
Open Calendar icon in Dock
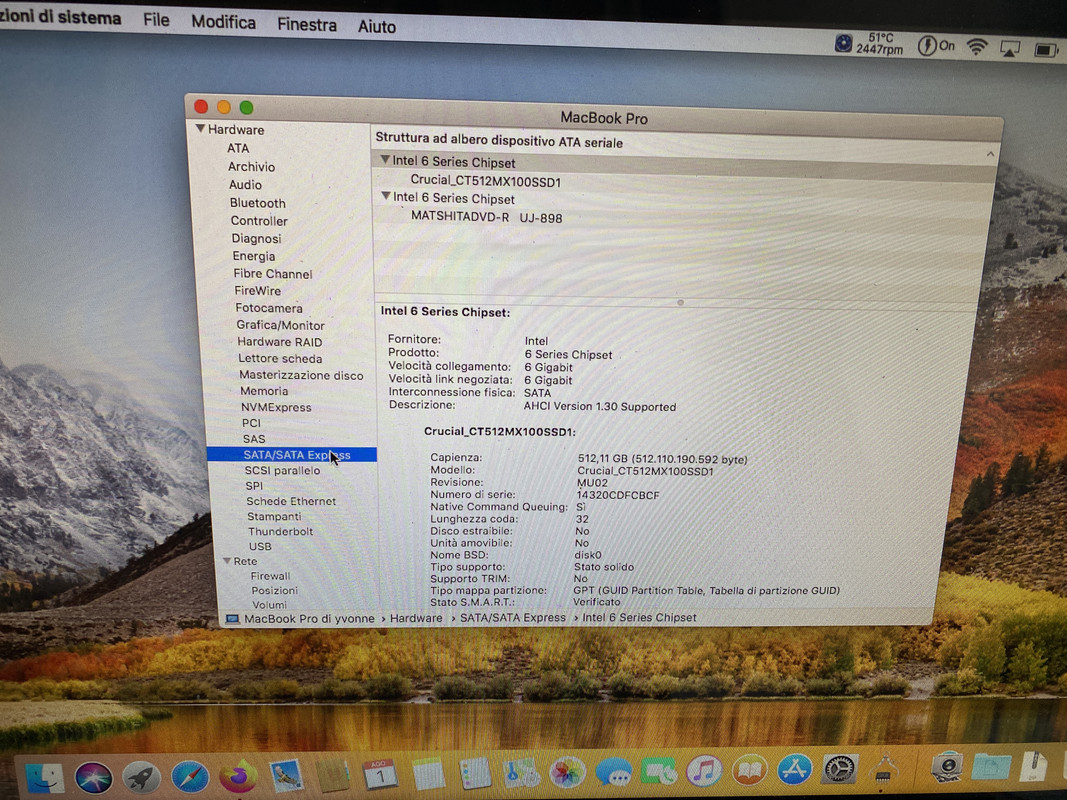[x=380, y=775]
